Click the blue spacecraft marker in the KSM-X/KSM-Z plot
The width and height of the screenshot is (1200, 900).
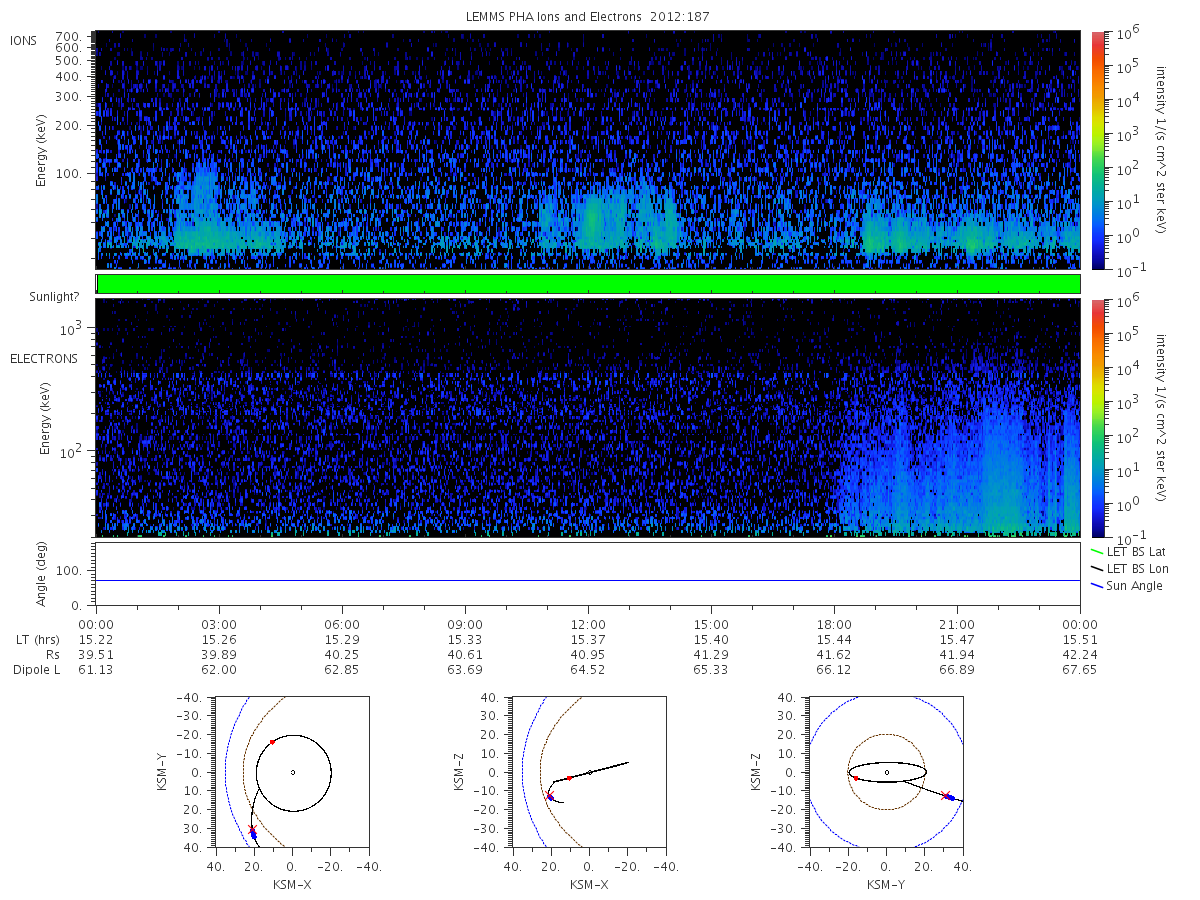551,798
